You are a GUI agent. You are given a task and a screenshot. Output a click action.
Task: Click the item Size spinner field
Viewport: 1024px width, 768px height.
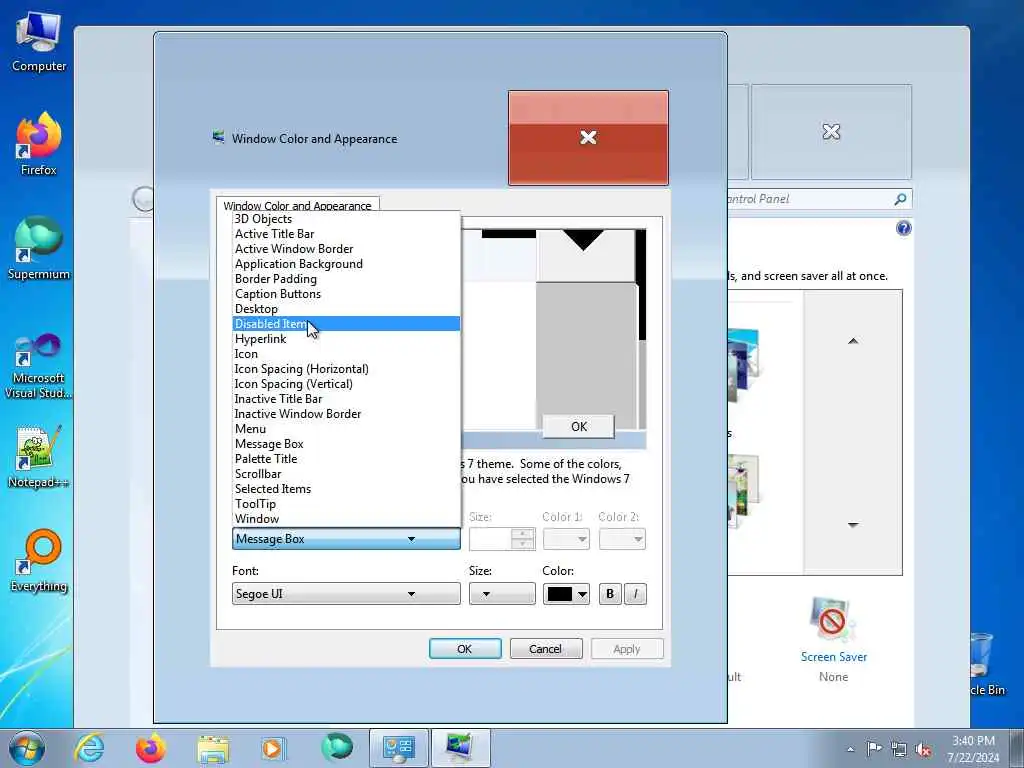coord(502,539)
